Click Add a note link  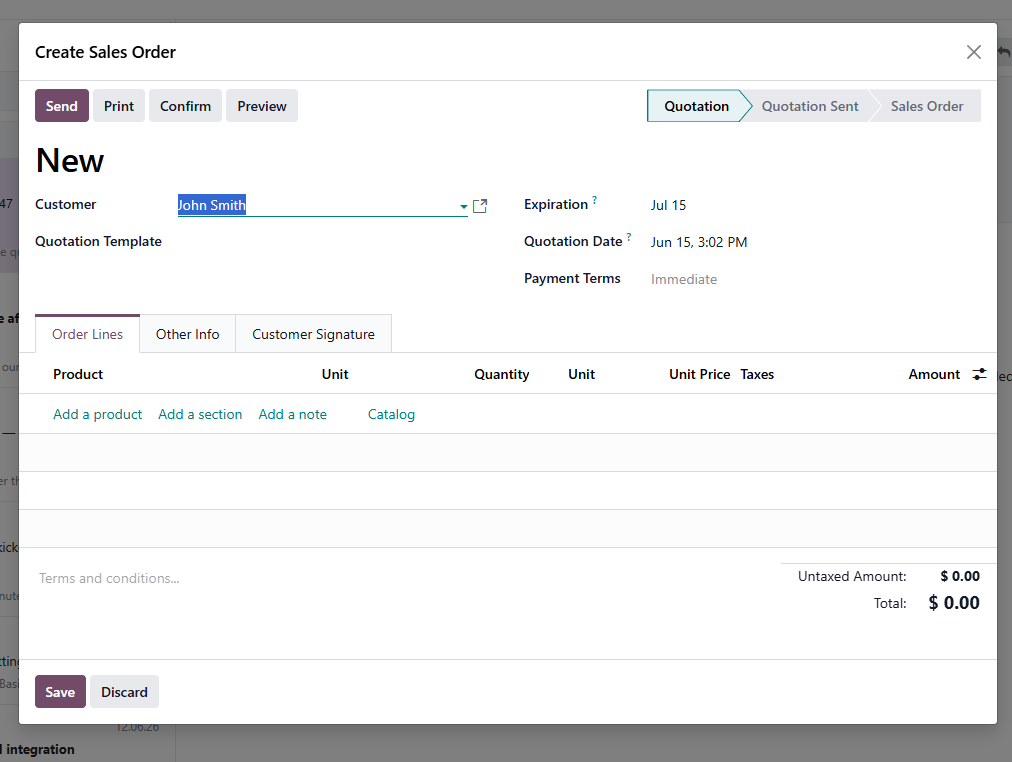[x=292, y=414]
